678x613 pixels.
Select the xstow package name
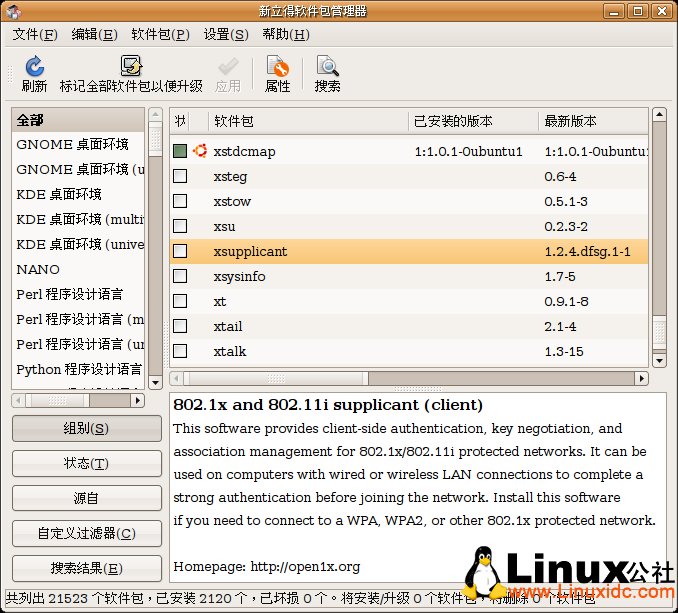tap(232, 201)
